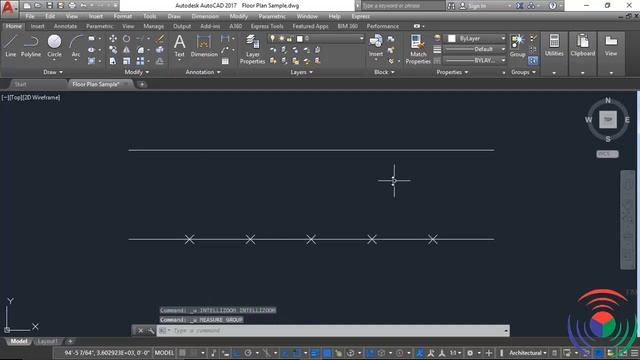Open the Format menu
The image size is (640, 360).
coord(122,16)
